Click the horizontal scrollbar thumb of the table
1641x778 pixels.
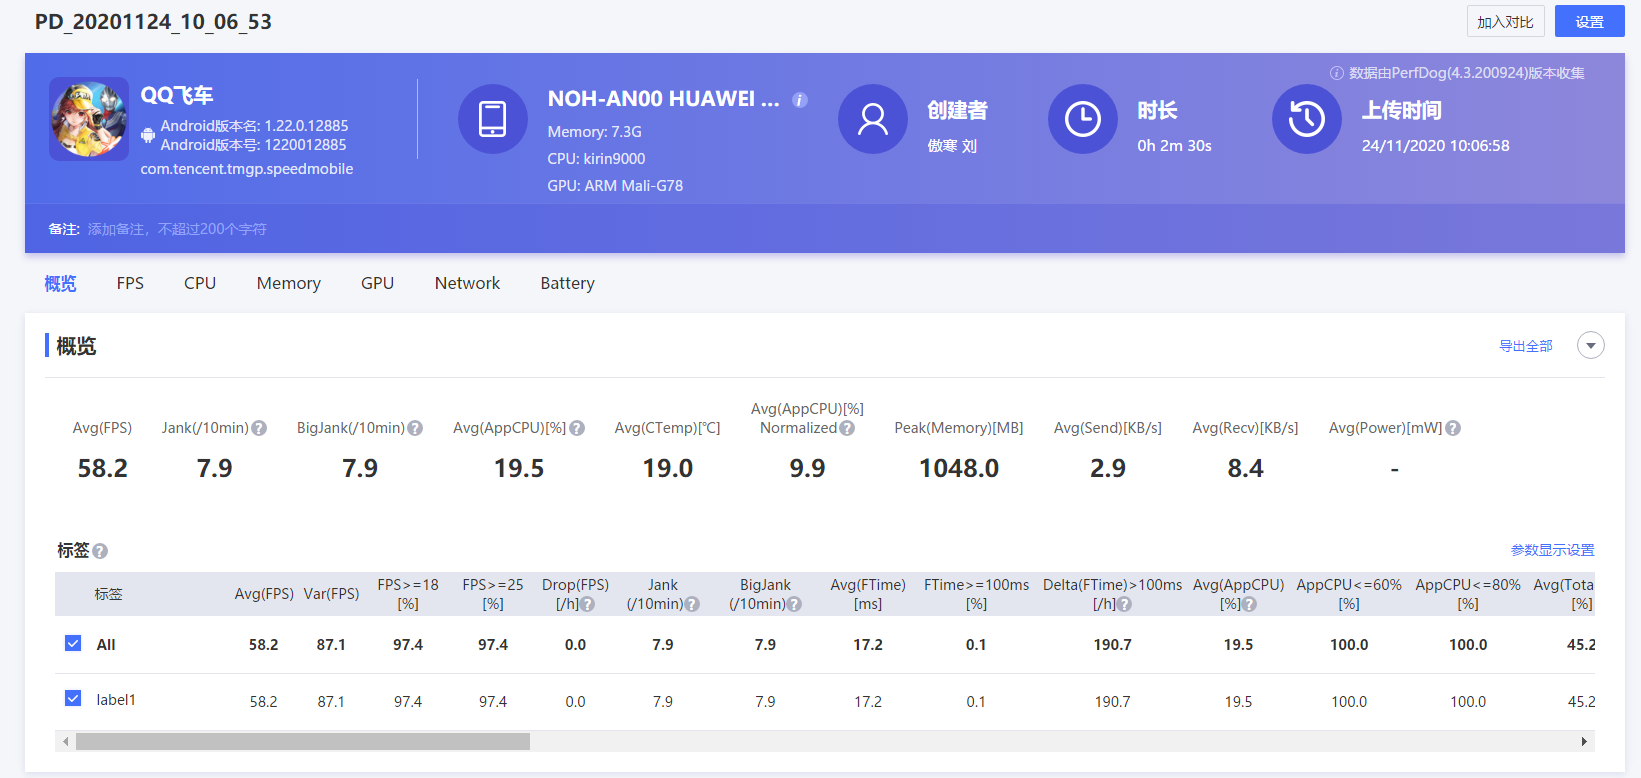point(303,741)
